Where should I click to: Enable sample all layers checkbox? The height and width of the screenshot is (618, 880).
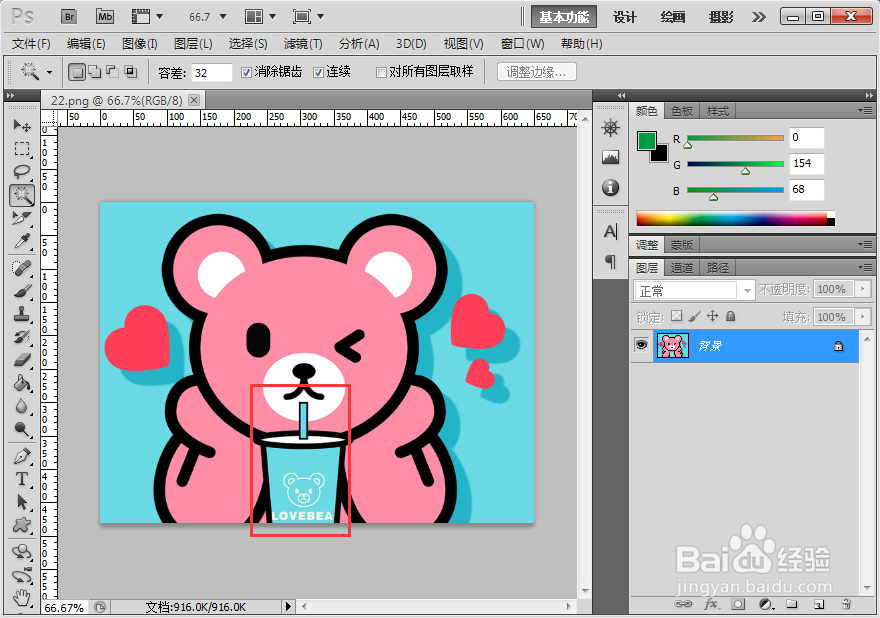pos(381,72)
